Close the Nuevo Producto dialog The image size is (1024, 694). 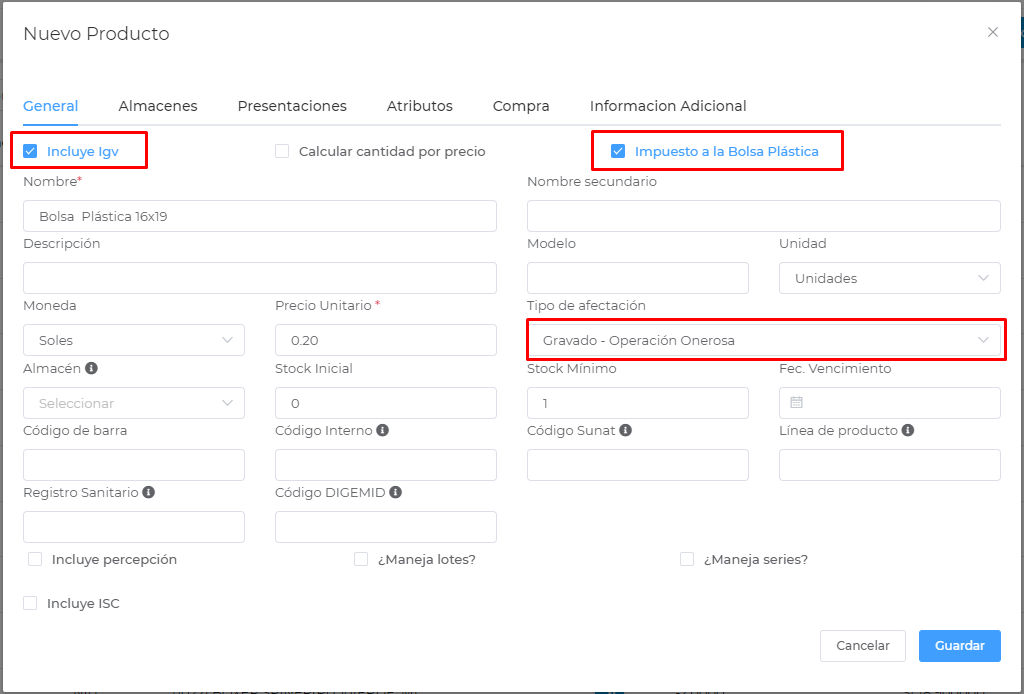point(993,32)
